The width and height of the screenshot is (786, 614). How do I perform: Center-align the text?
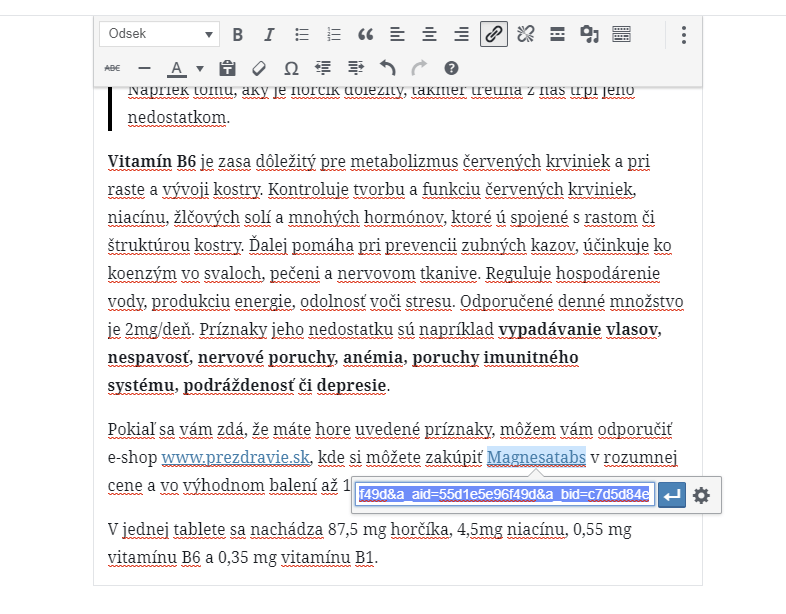click(430, 35)
